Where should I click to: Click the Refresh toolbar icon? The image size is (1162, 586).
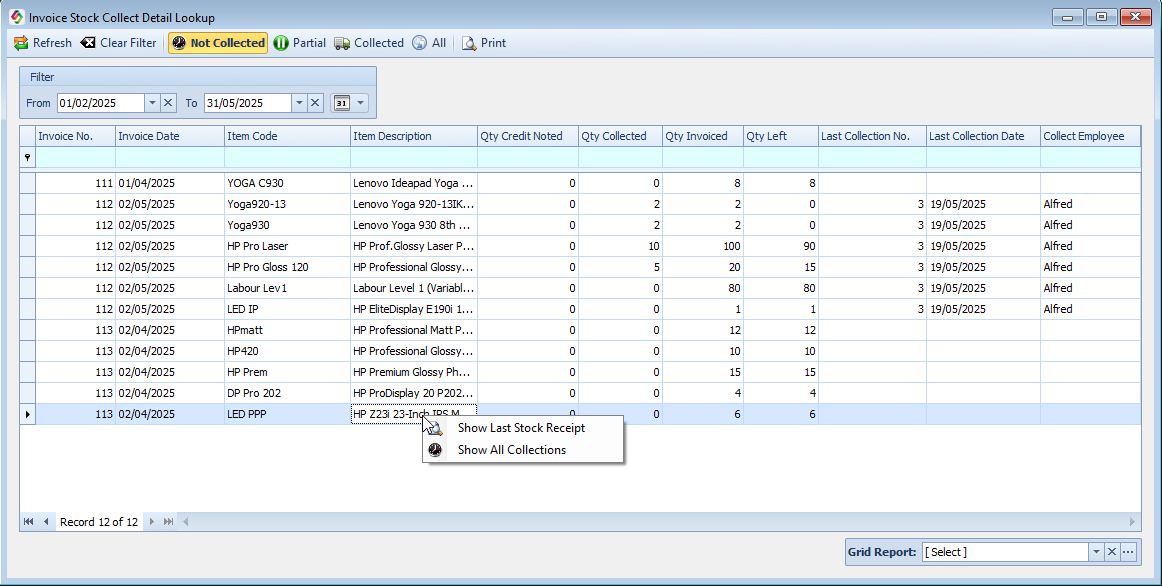(x=21, y=43)
